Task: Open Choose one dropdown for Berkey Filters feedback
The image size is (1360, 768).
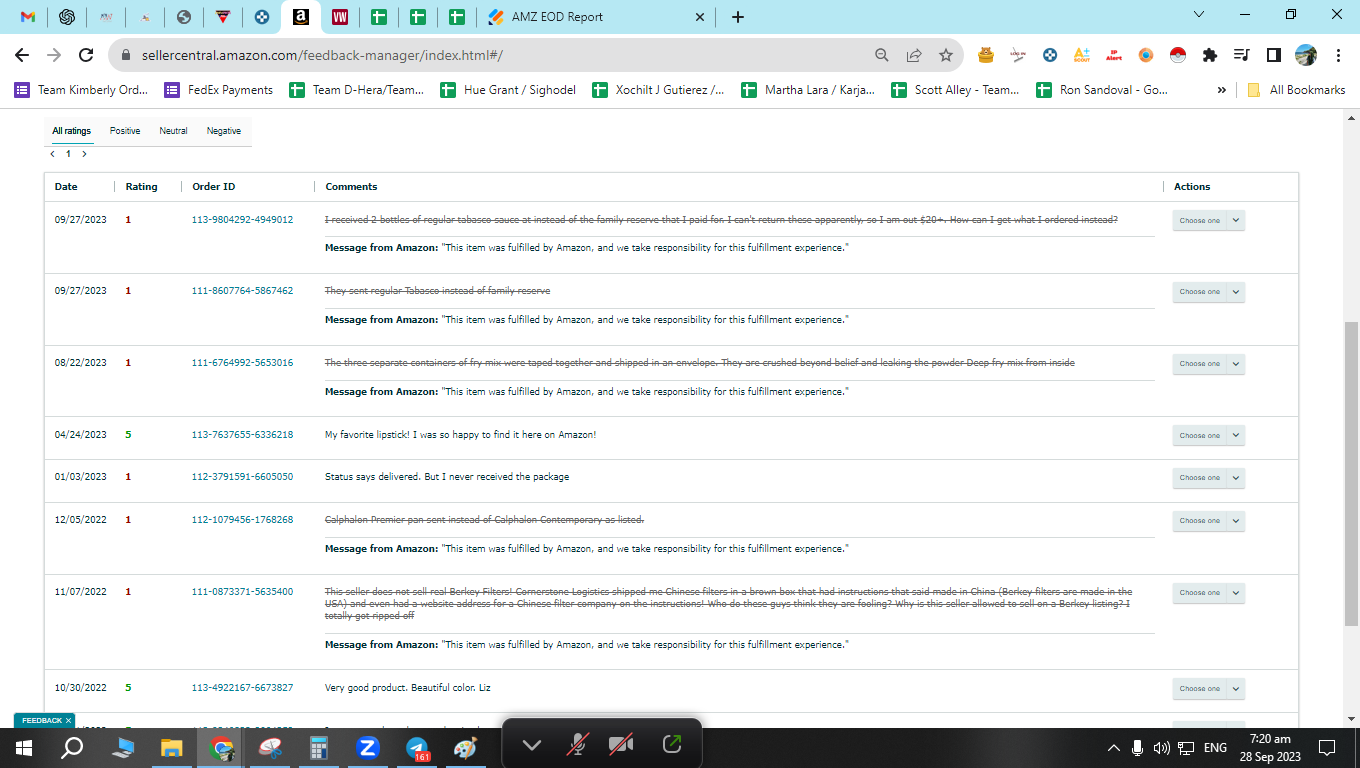Action: [x=1208, y=593]
